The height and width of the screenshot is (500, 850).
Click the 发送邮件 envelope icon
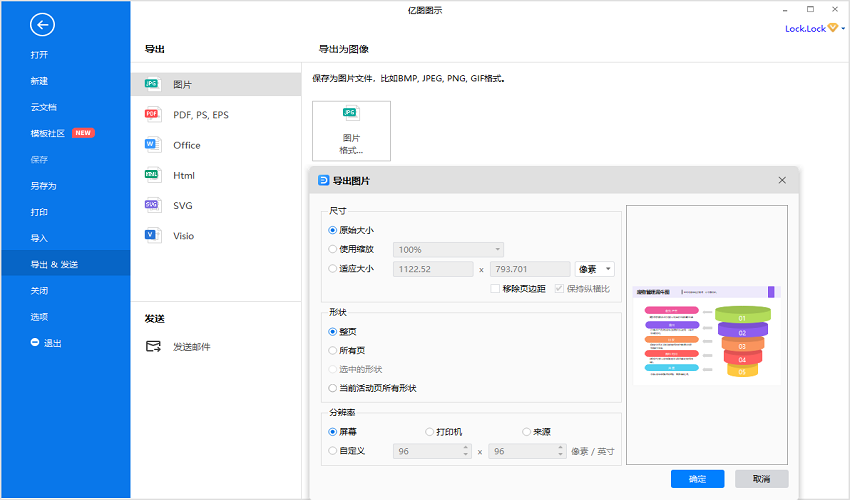[153, 347]
